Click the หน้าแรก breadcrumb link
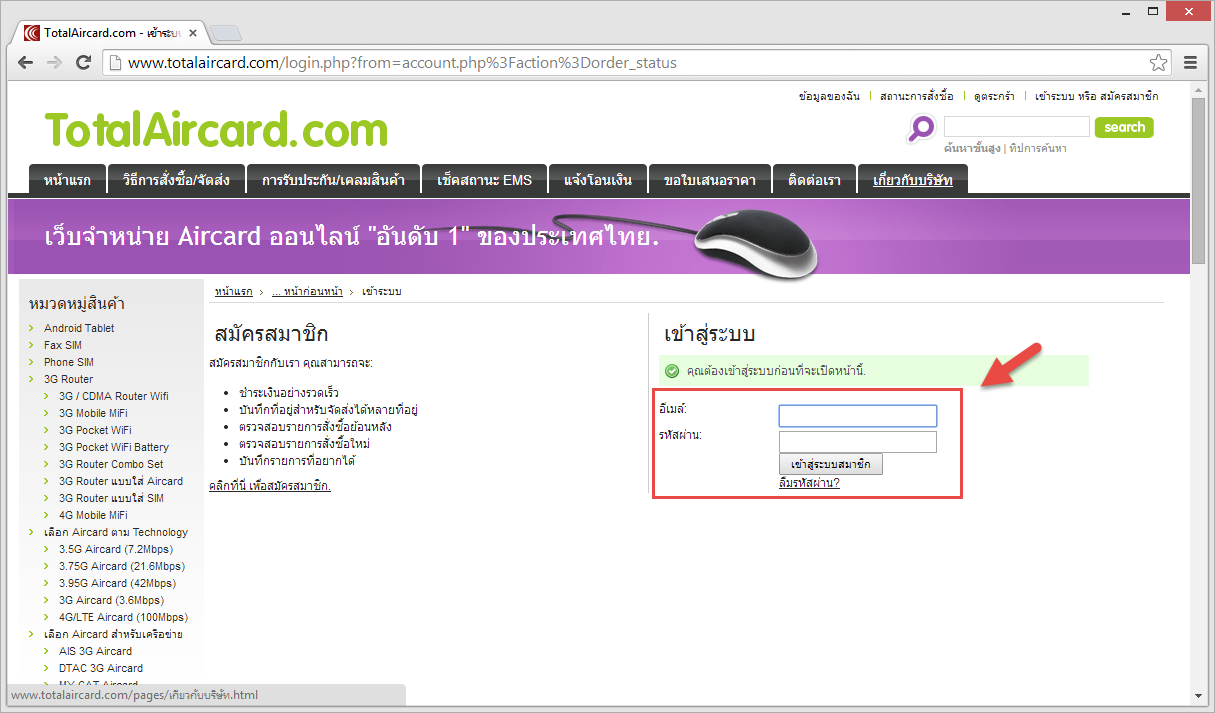 click(233, 291)
